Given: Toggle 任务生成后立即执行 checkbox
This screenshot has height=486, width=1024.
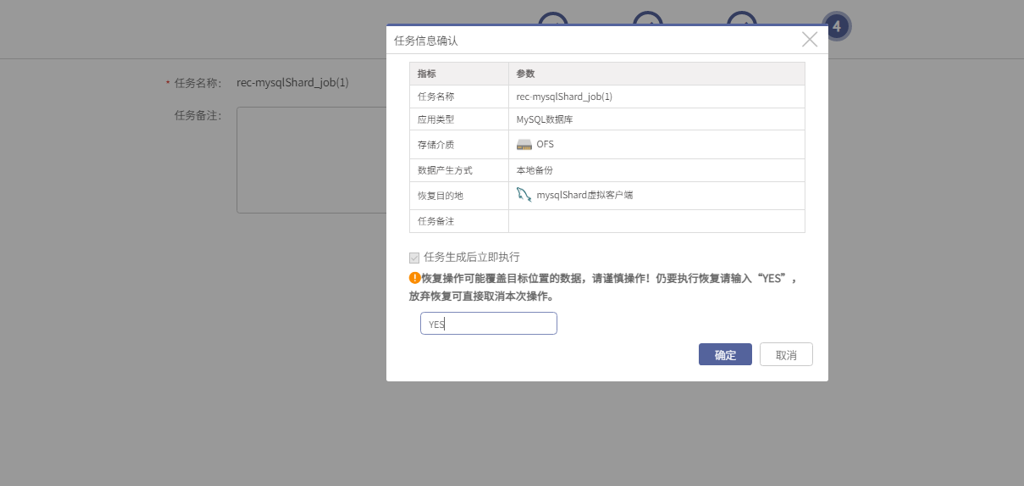Looking at the screenshot, I should pos(414,257).
